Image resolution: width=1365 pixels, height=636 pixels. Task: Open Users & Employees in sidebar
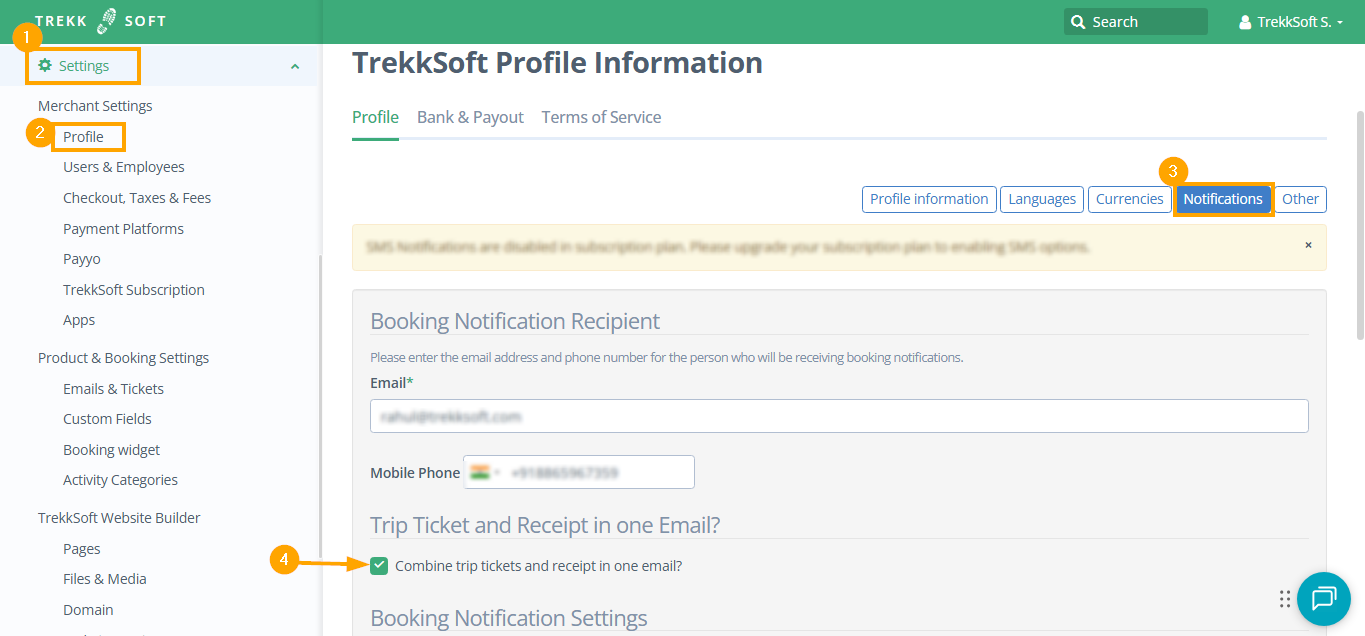[124, 167]
